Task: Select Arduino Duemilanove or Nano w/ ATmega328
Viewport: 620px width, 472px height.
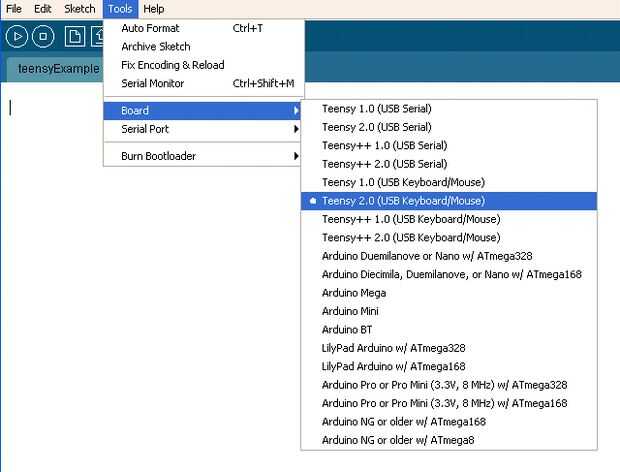Action: pos(449,256)
